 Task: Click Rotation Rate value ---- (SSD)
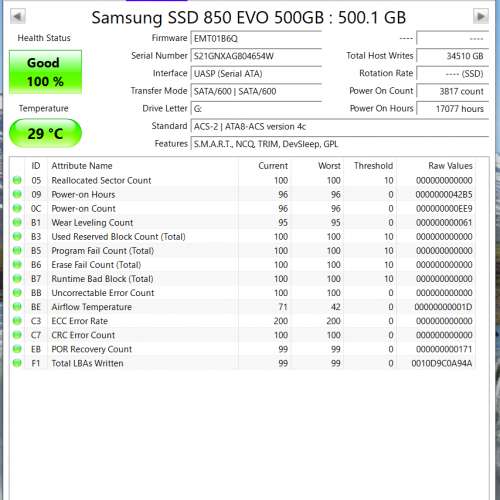click(453, 74)
